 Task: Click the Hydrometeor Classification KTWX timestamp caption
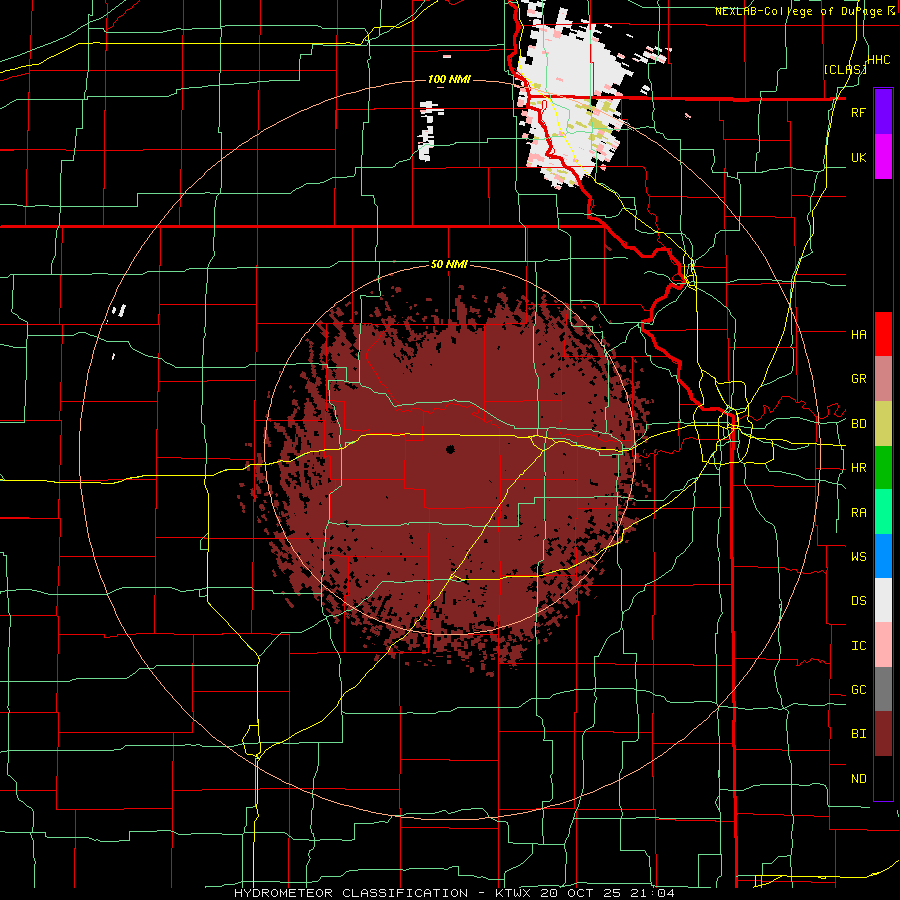454,893
